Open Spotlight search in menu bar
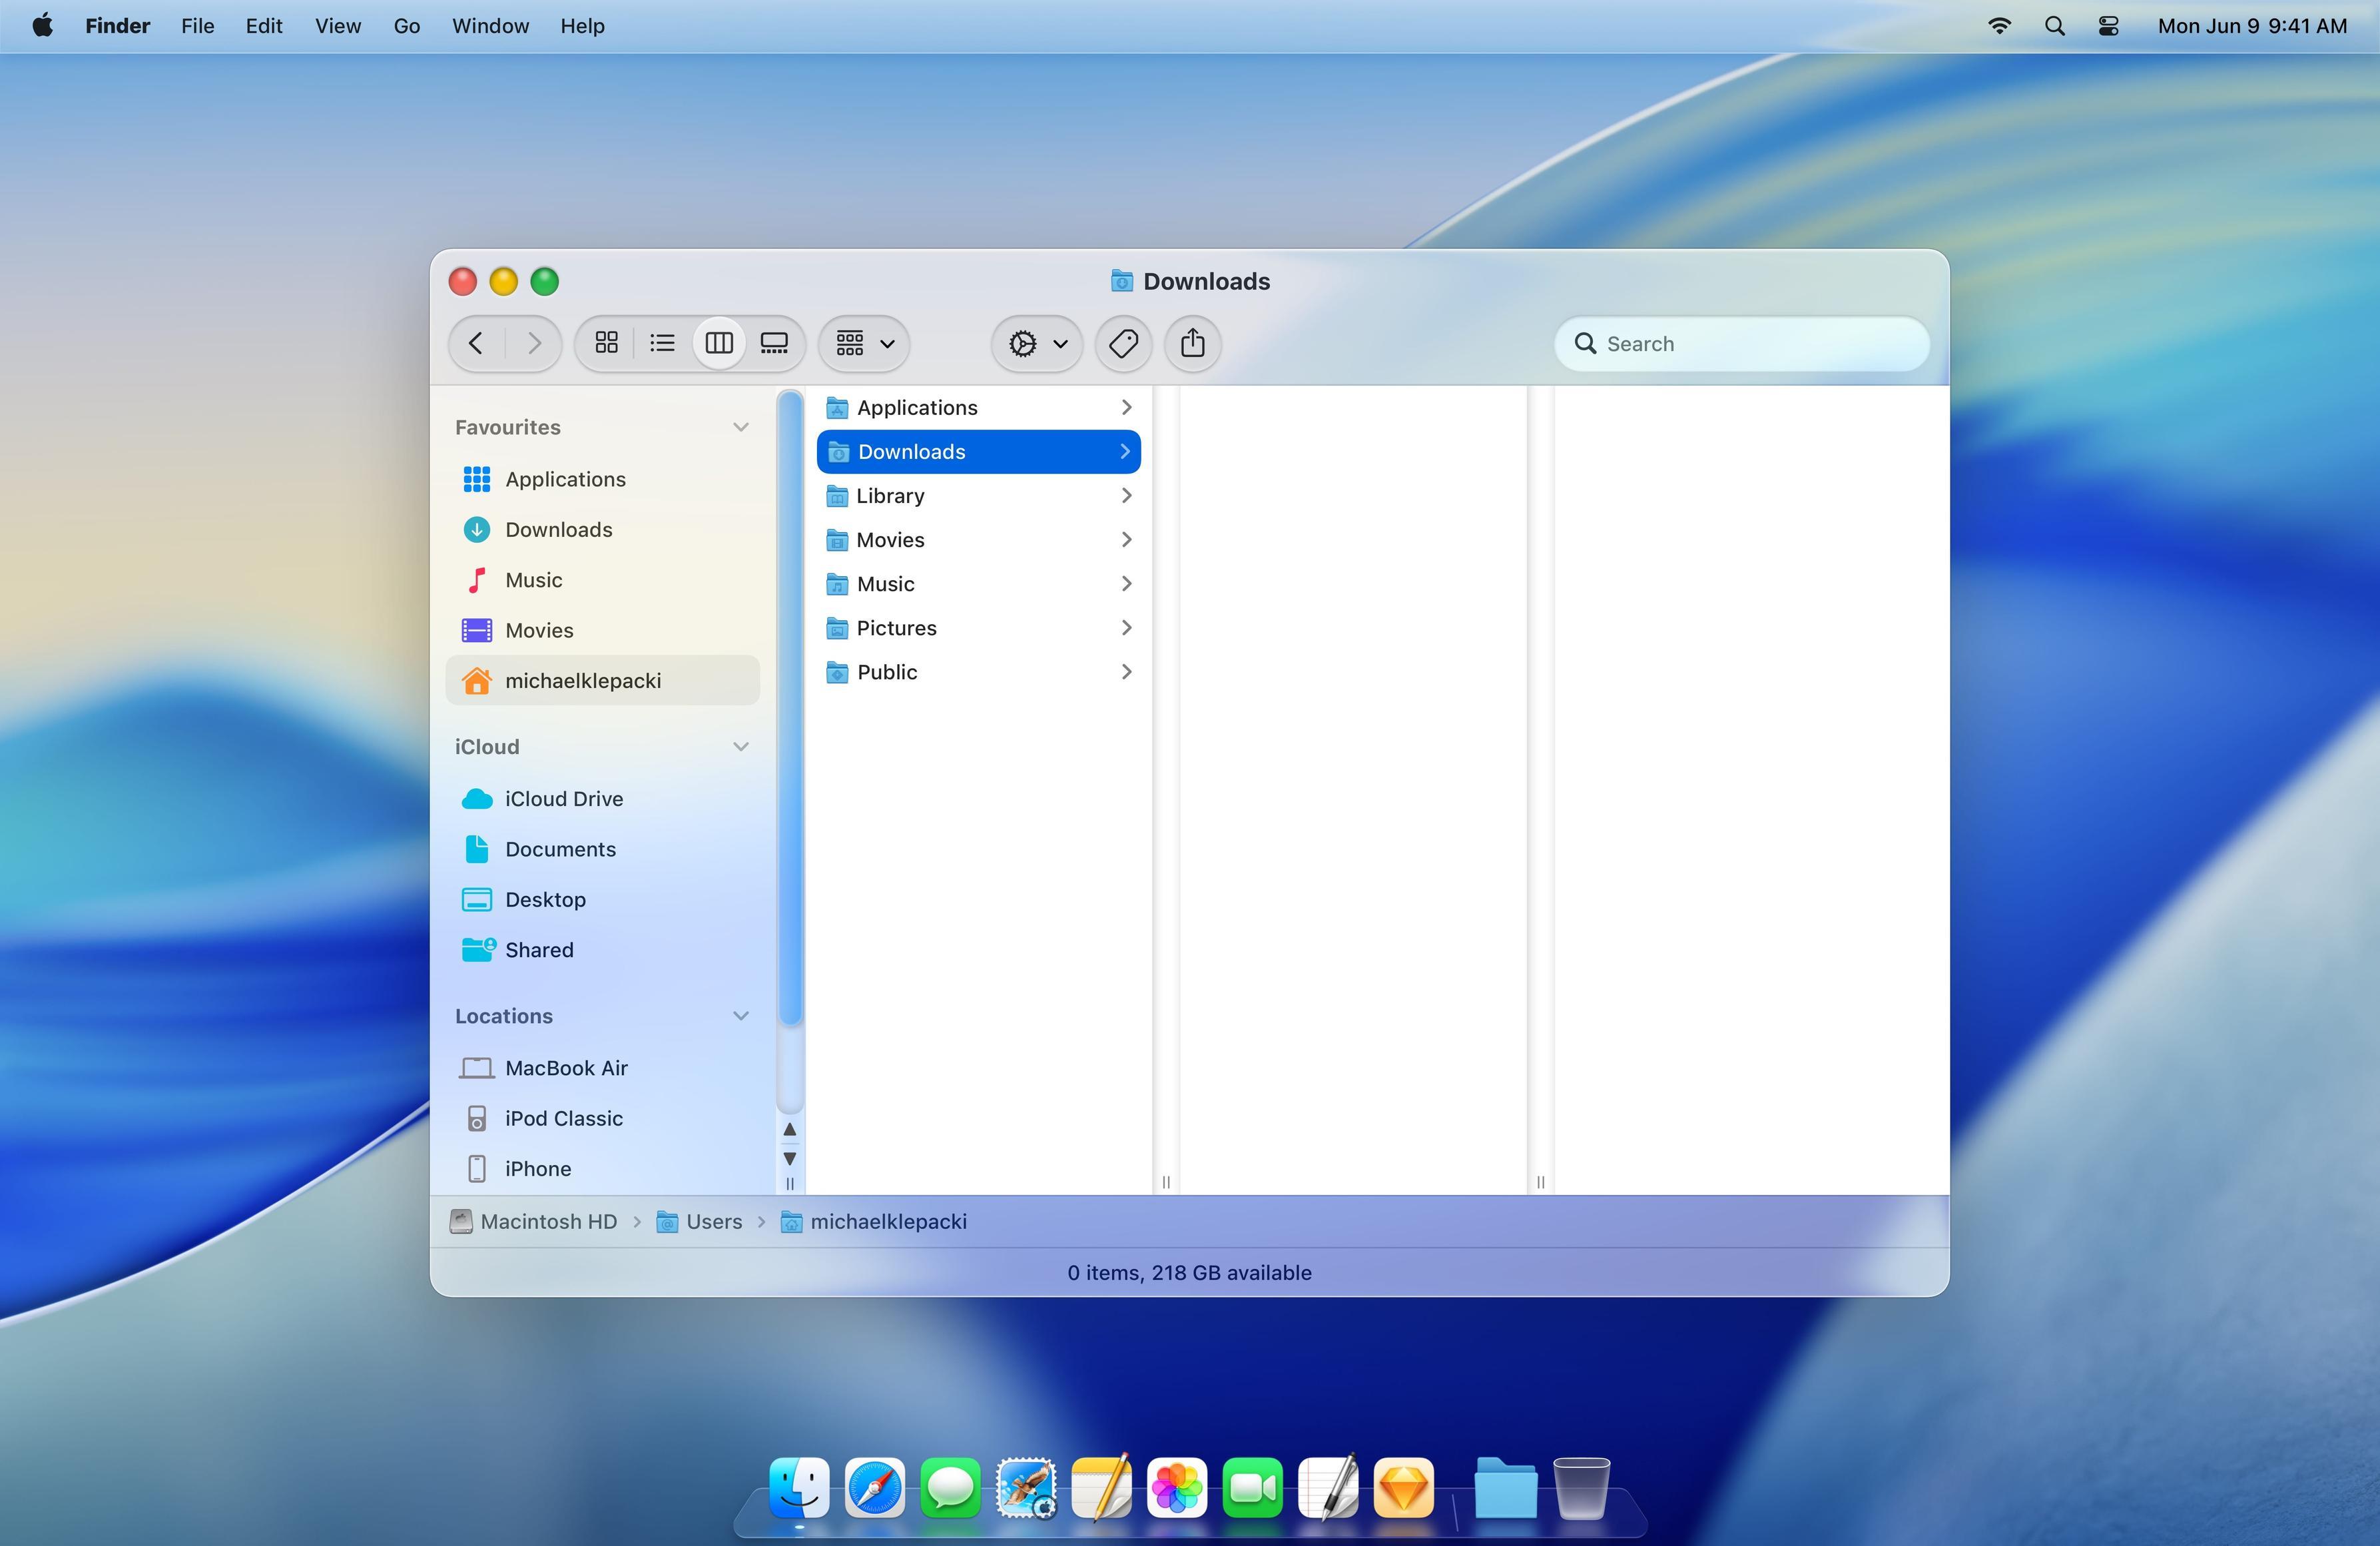Screen dimensions: 2380x1546 [x=2054, y=26]
